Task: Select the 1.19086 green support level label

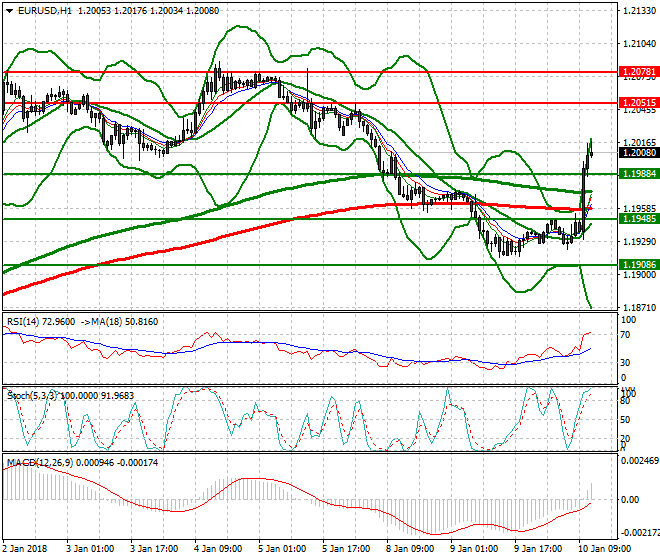Action: coord(635,265)
